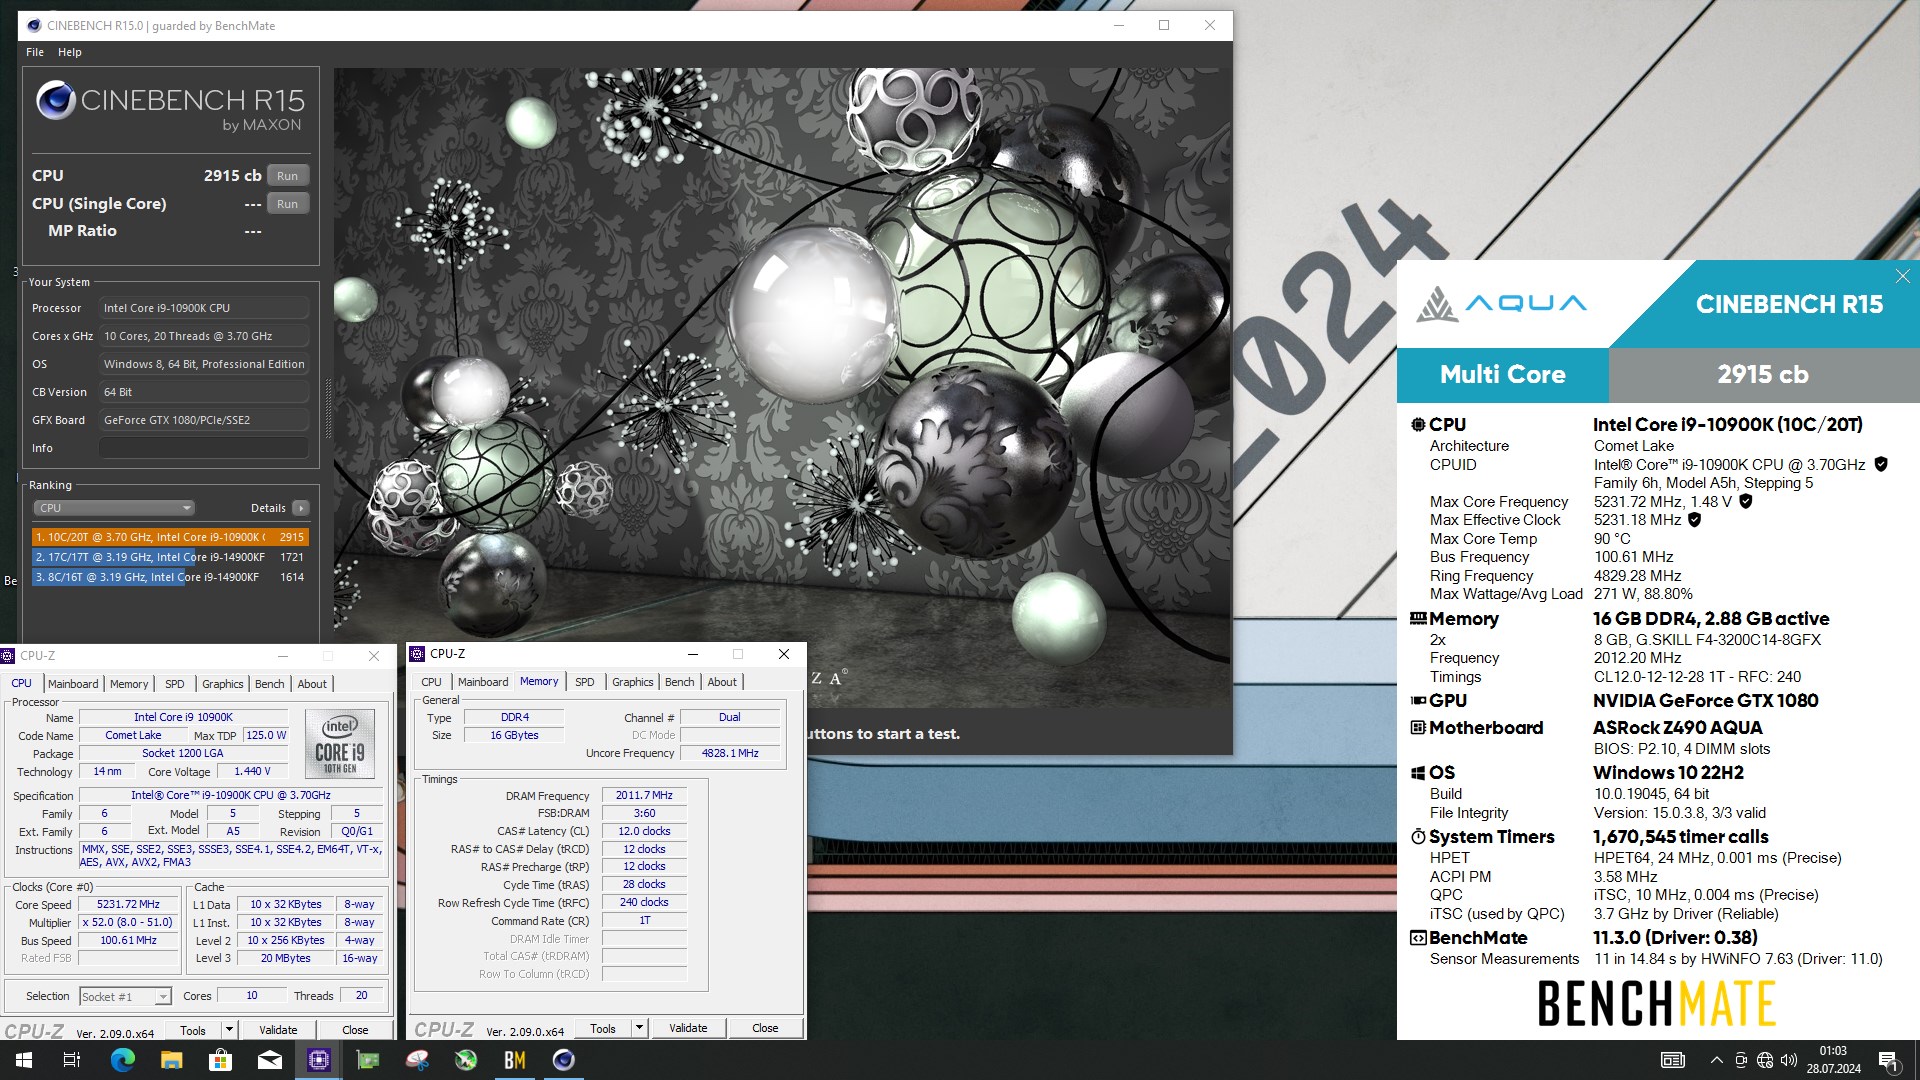Open the taskbar clock showing 01:03
Screen dimensions: 1920x1080
tap(1833, 1060)
